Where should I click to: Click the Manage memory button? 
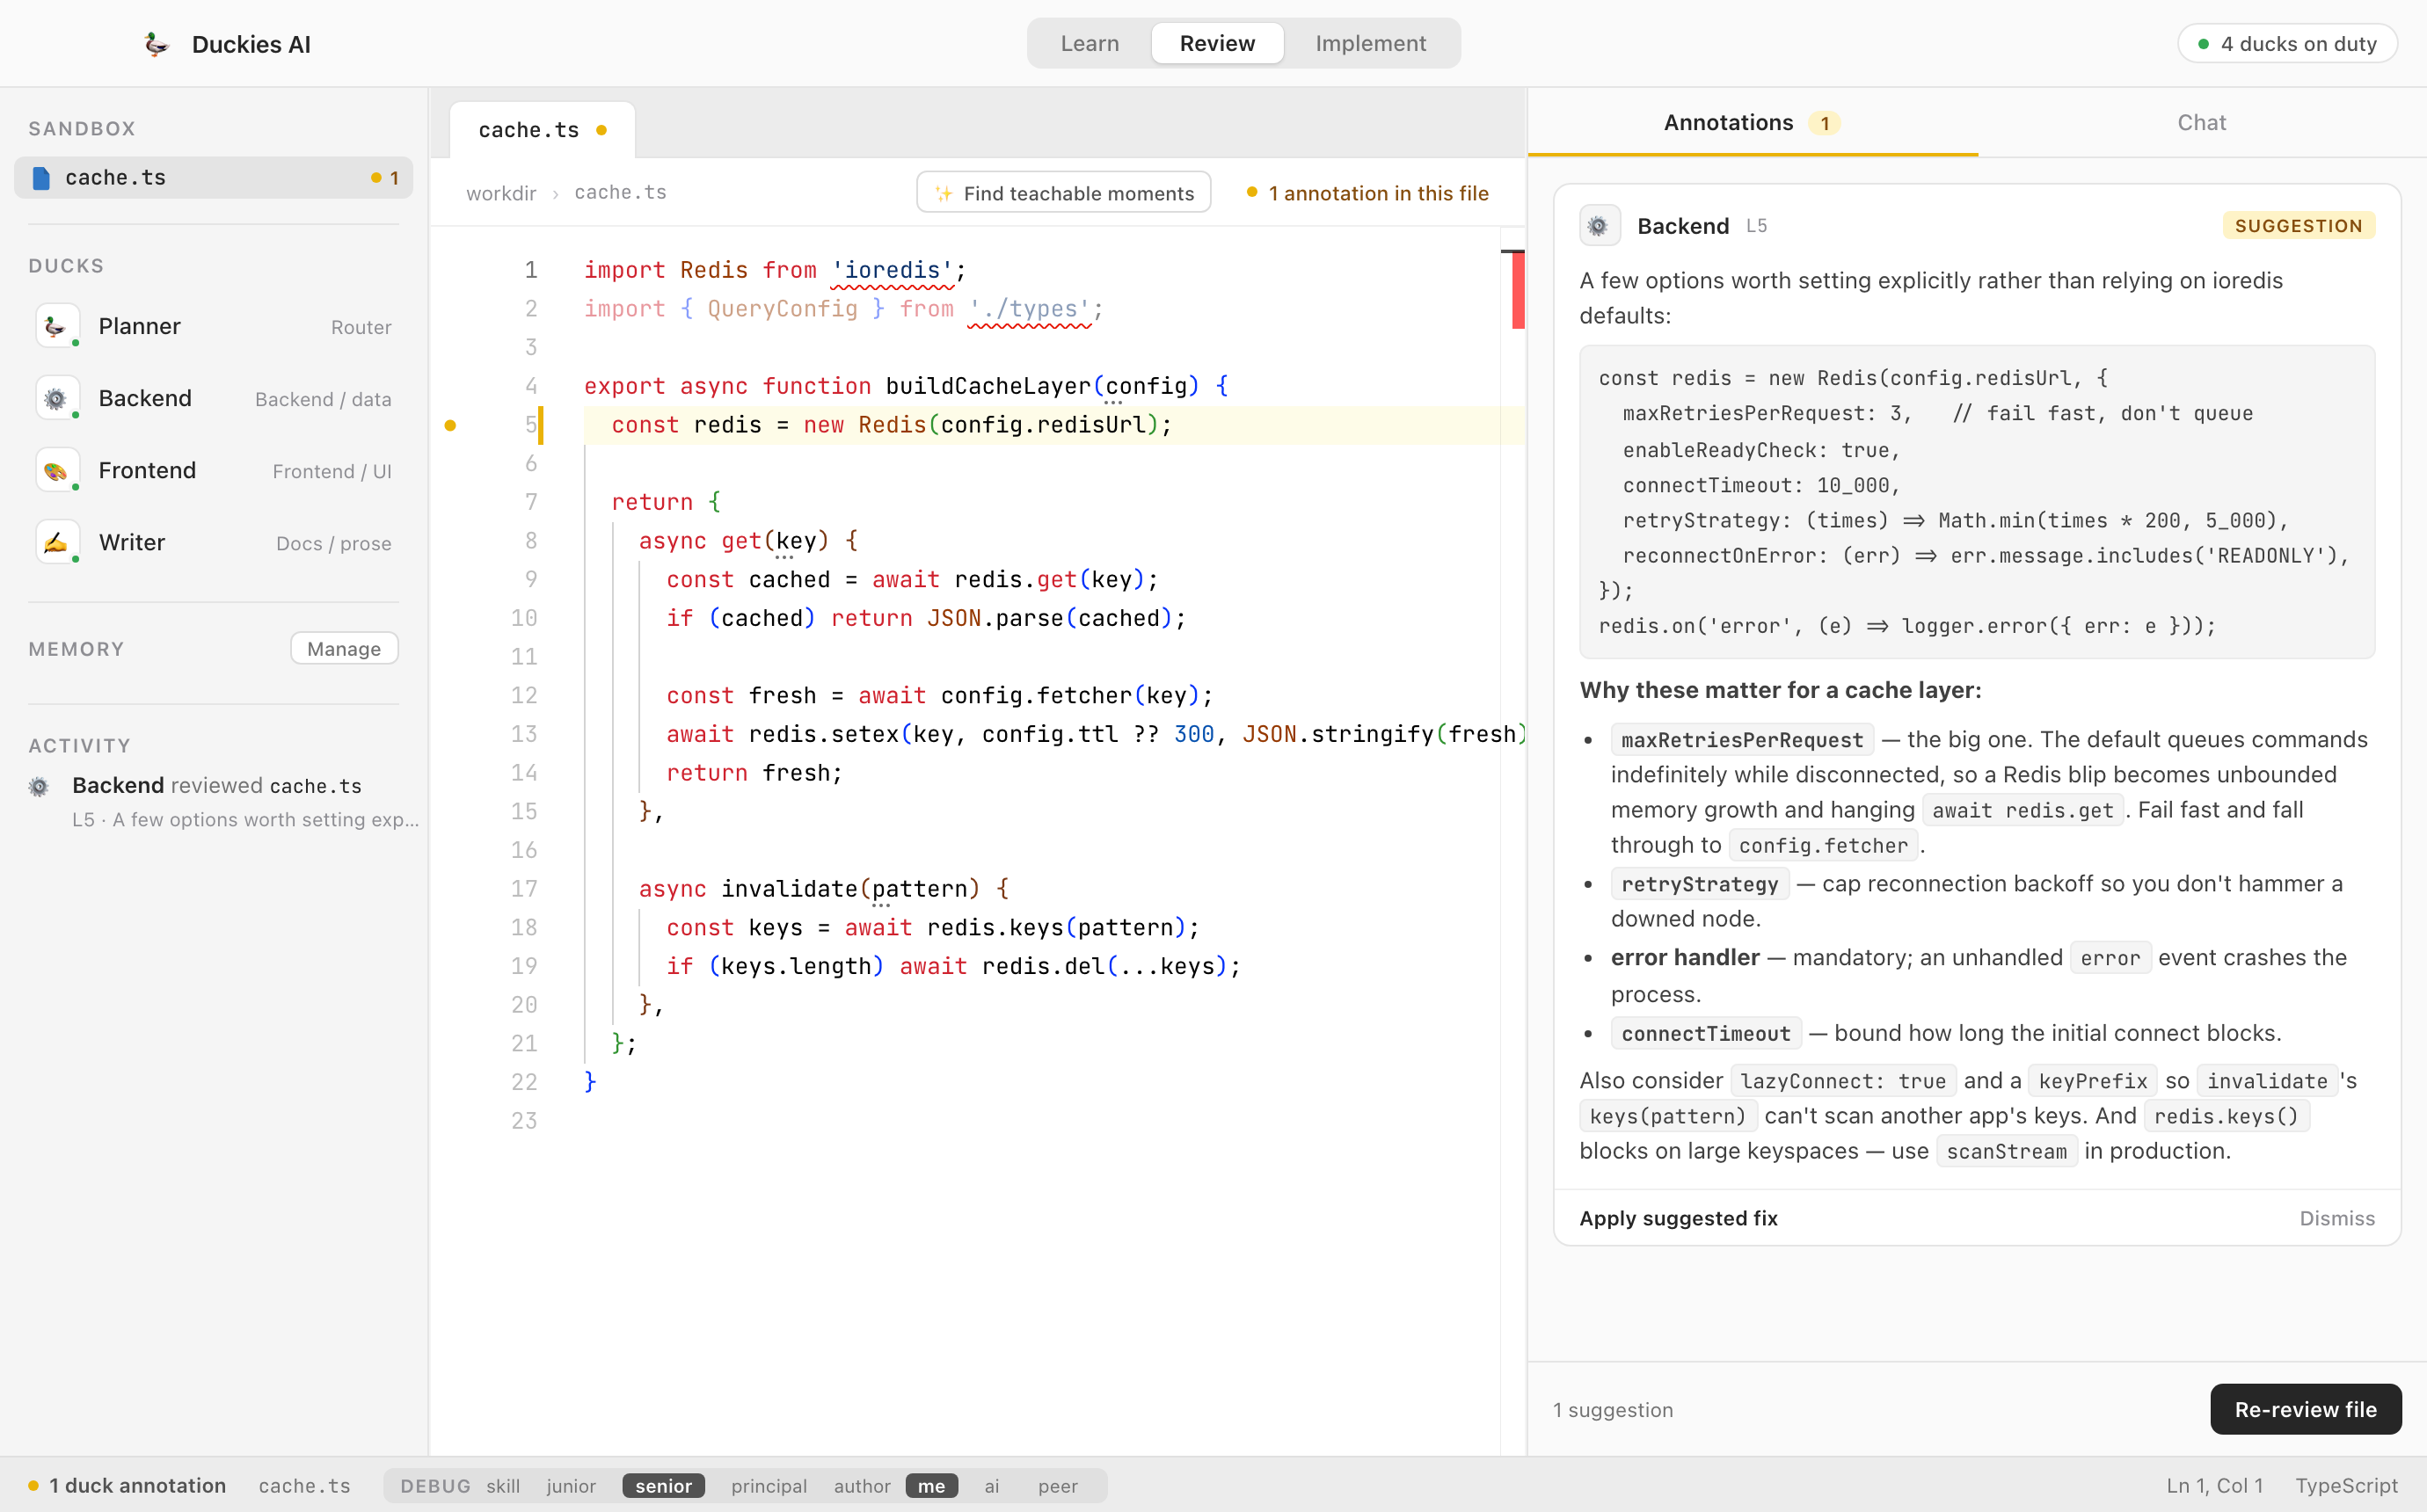(x=344, y=648)
